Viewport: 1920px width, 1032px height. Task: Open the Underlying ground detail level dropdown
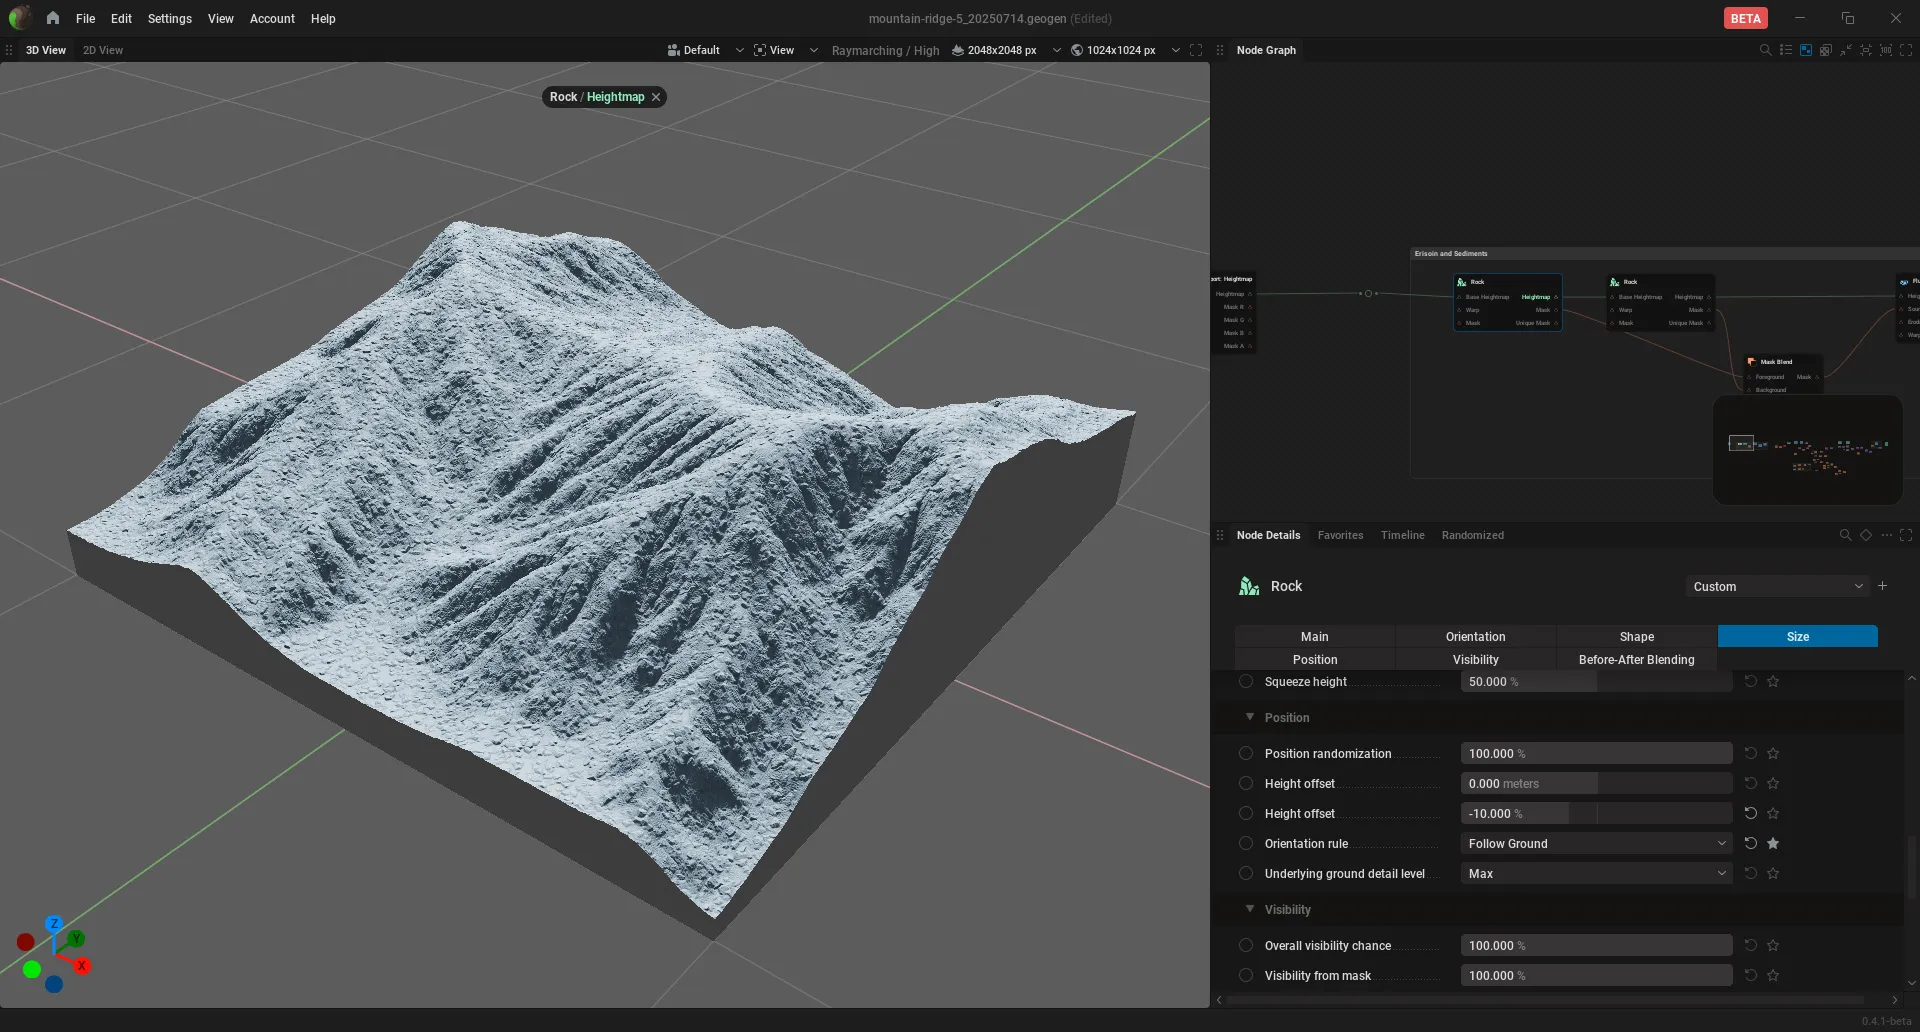click(1596, 873)
